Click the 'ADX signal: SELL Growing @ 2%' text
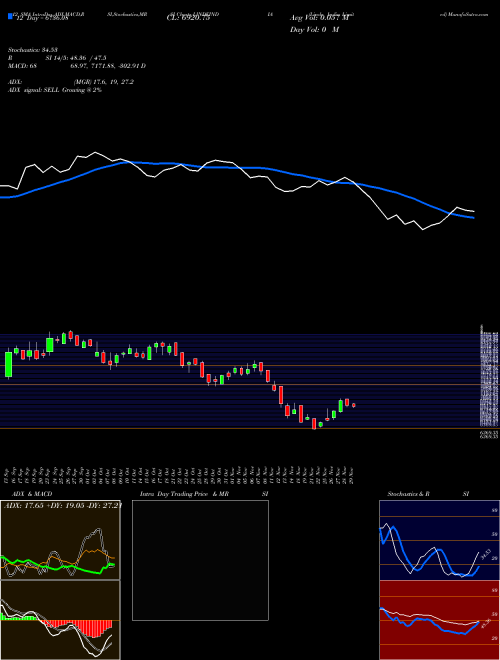Screen dimensions: 500x660 55,90
